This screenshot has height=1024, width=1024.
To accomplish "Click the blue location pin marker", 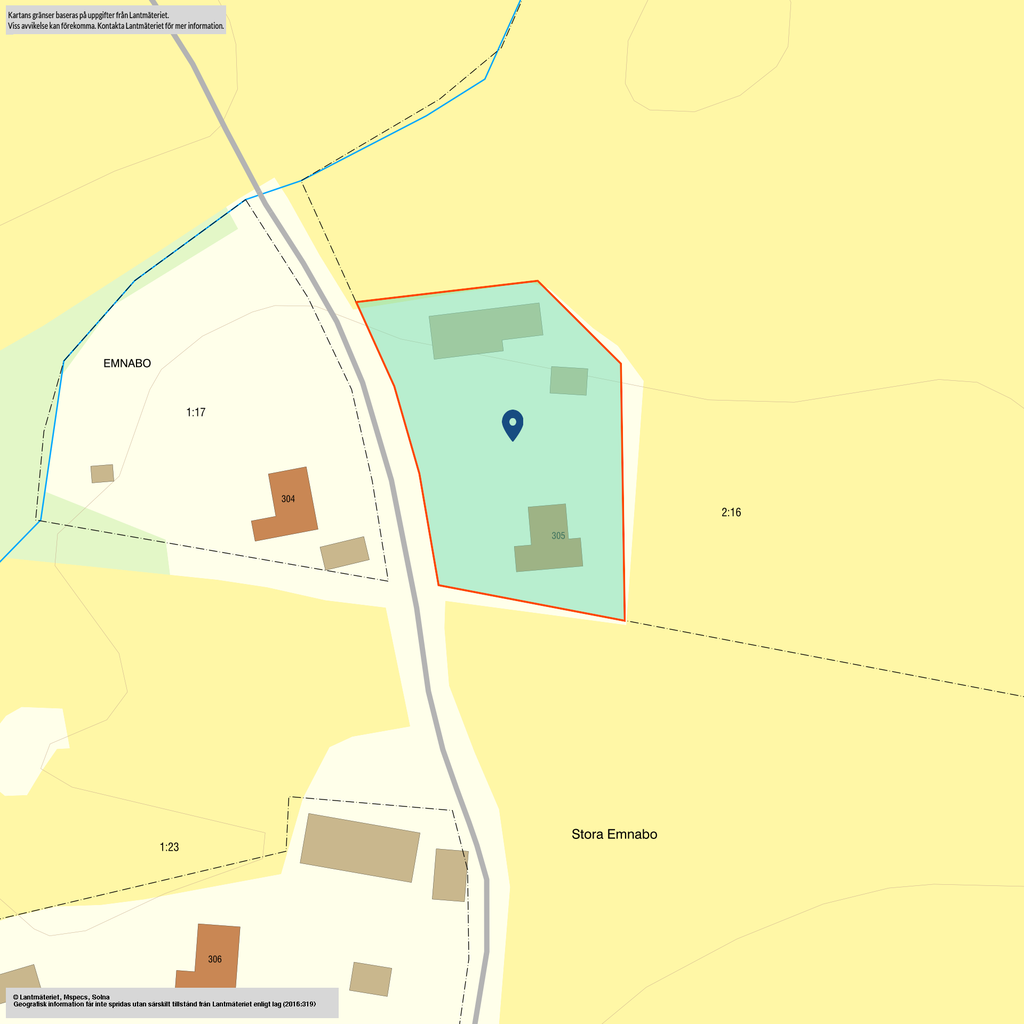I will click(512, 424).
